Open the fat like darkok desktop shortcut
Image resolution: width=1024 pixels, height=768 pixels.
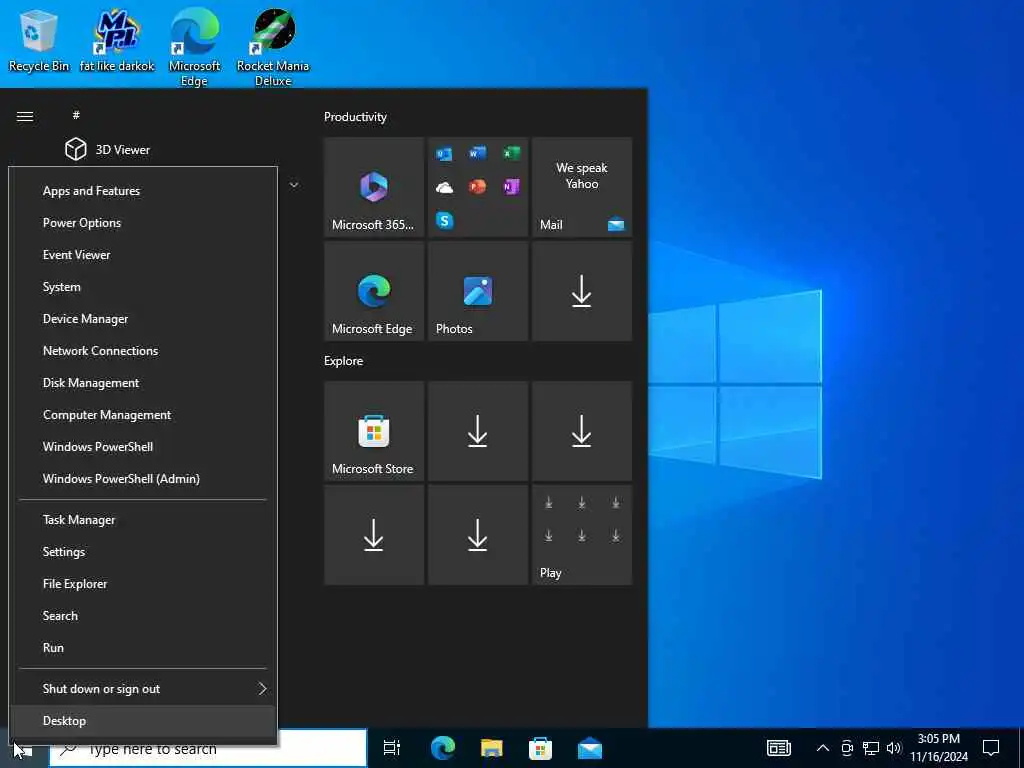[x=117, y=40]
